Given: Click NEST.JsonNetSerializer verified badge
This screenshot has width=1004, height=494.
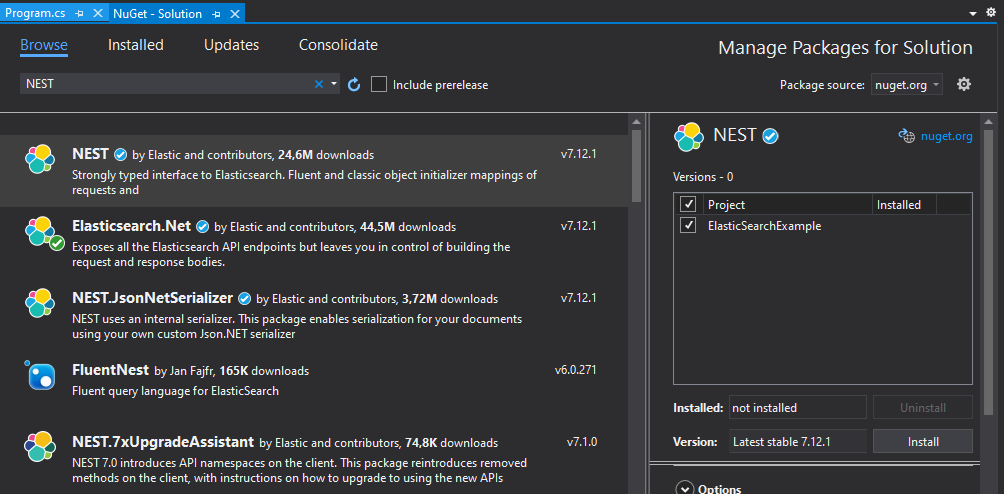Looking at the screenshot, I should [x=244, y=298].
